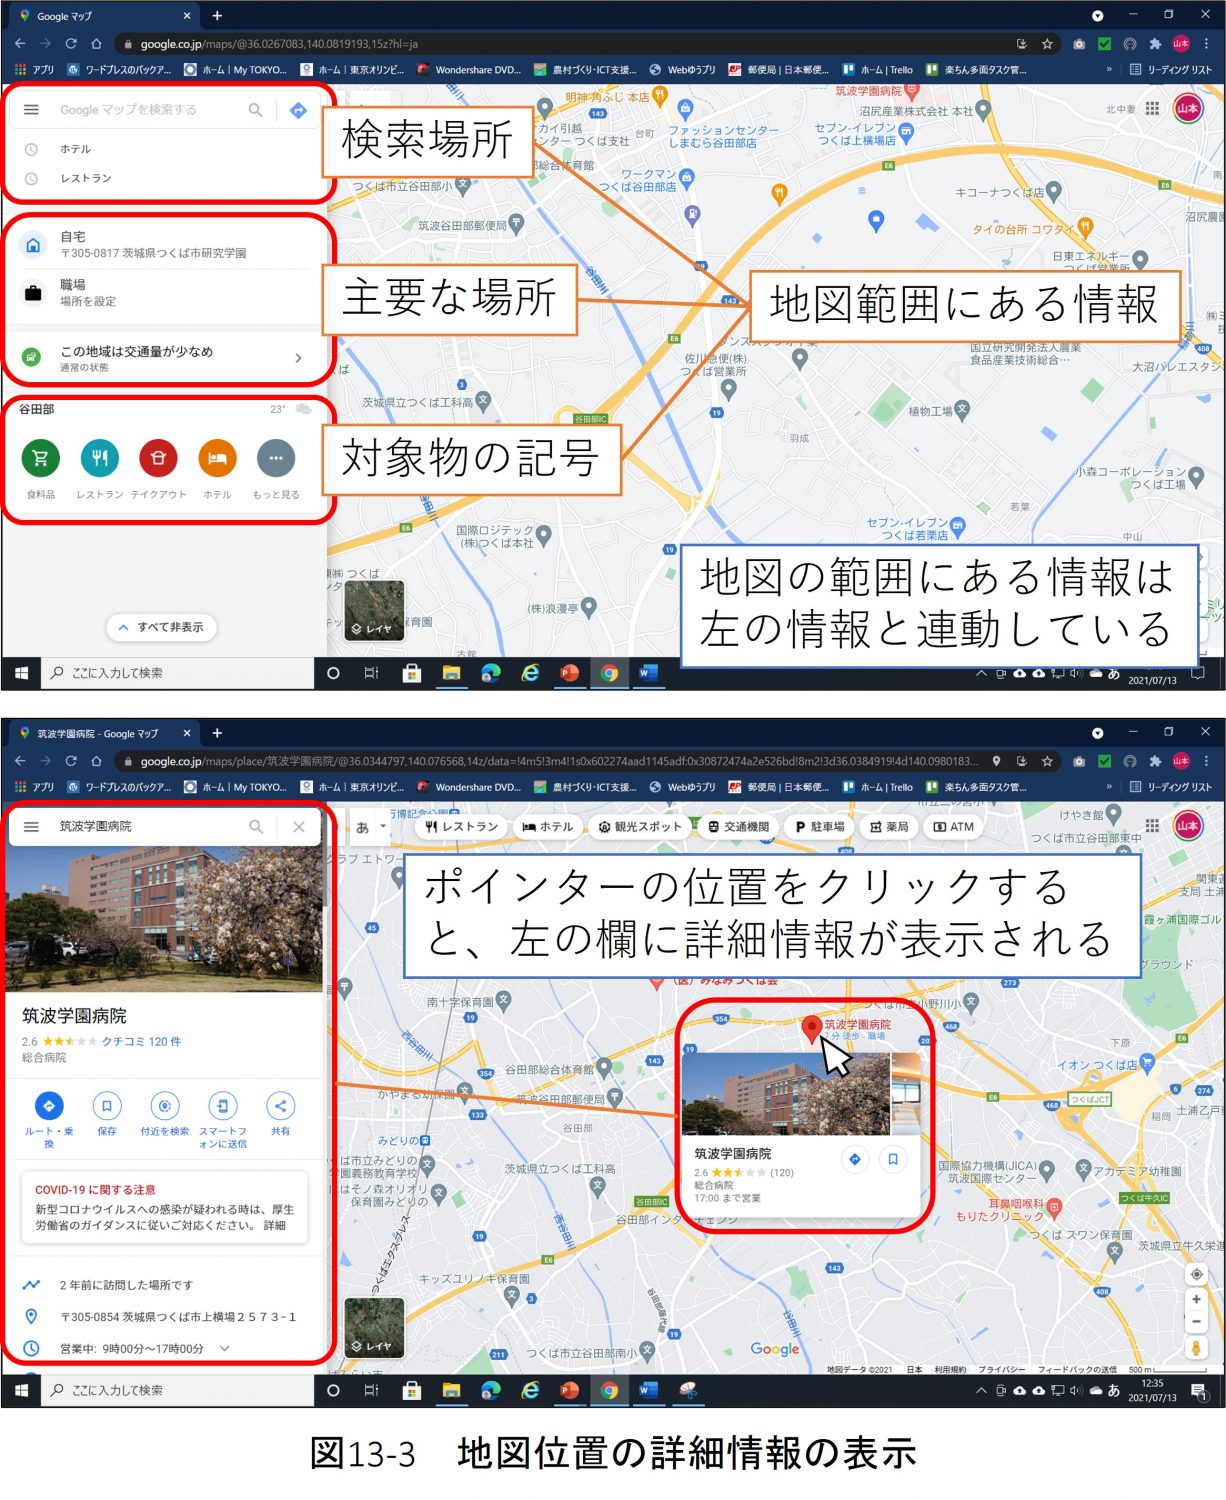The image size is (1226, 1500).
Task: Zoom in with the plus button on the 筑波学園病院 map
Action: (x=1196, y=1299)
